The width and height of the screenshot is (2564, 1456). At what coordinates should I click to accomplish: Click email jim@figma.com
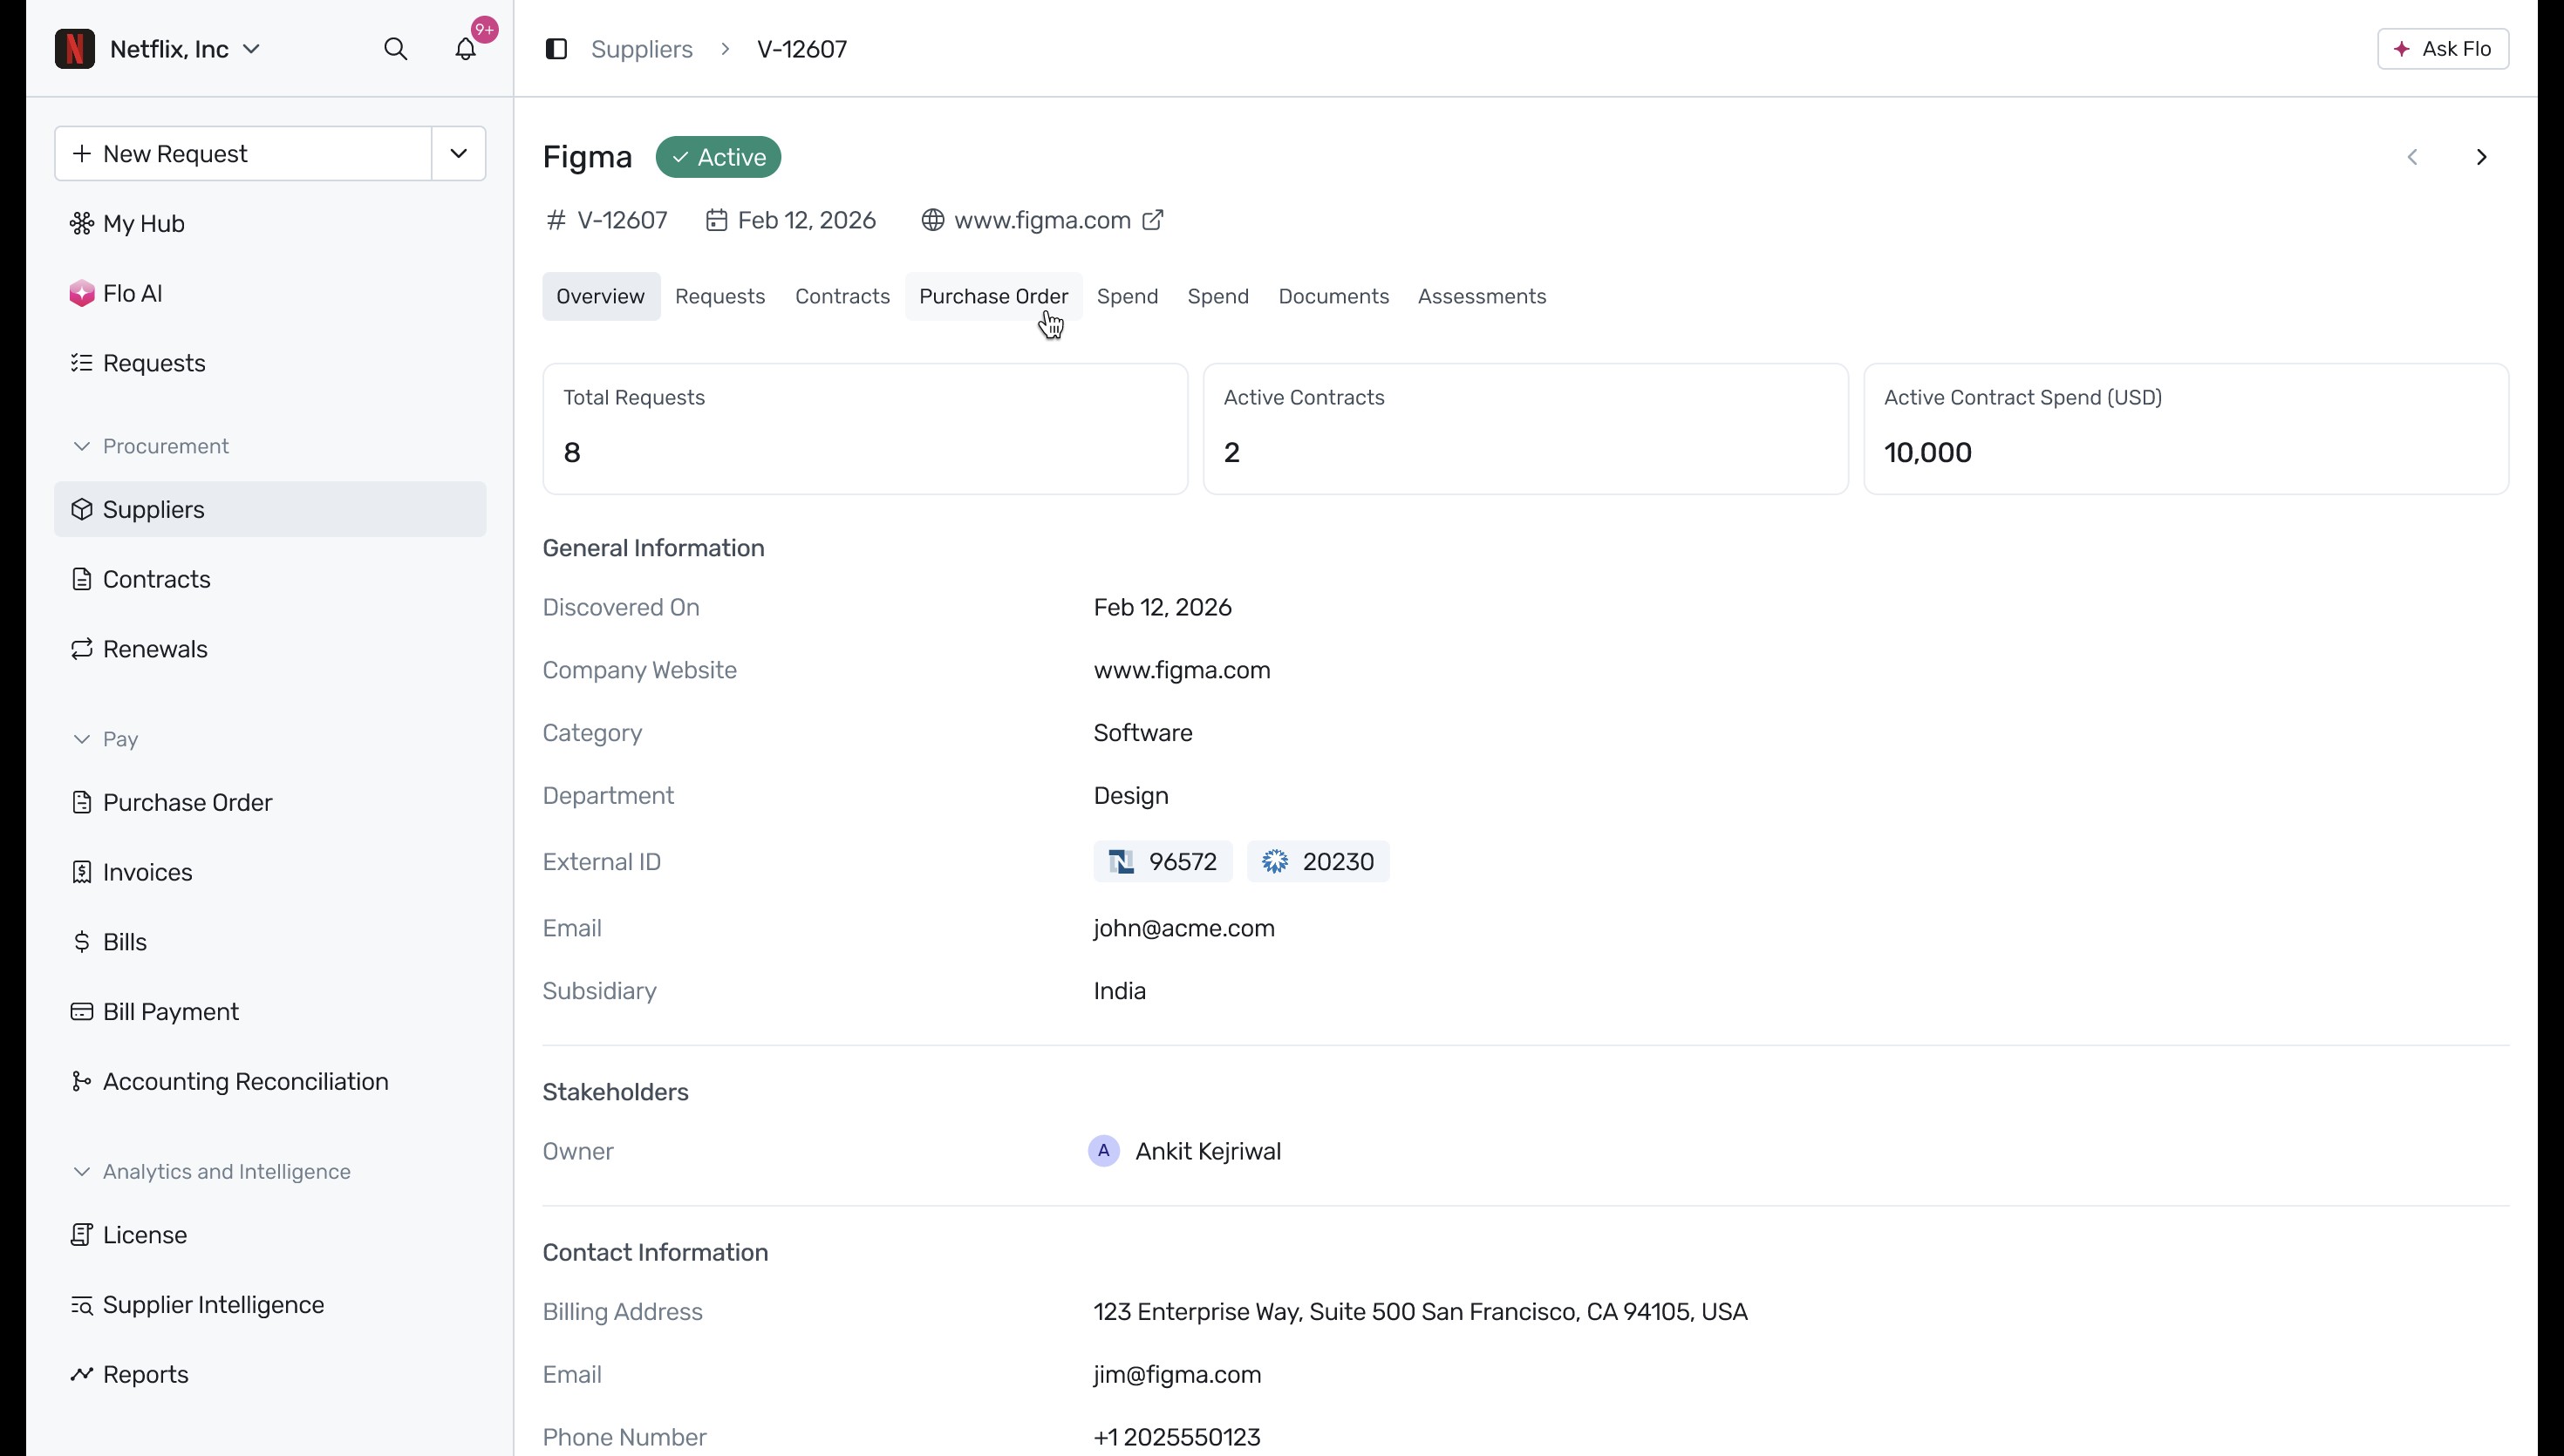tap(1177, 1375)
